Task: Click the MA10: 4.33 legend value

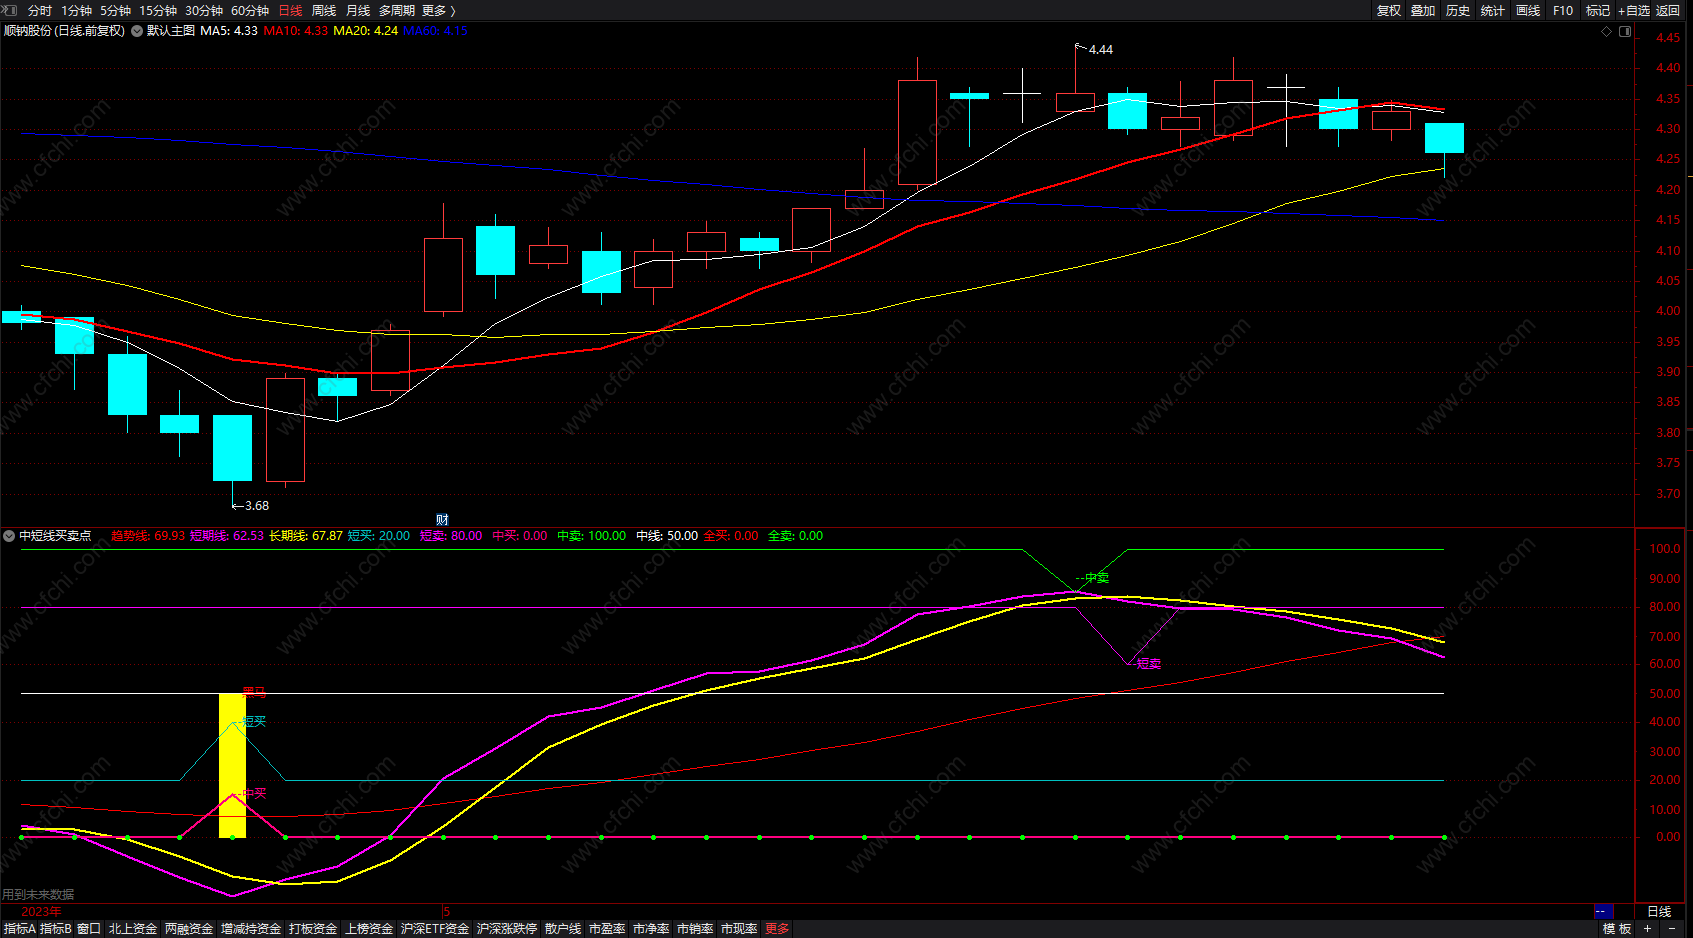Action: coord(296,31)
